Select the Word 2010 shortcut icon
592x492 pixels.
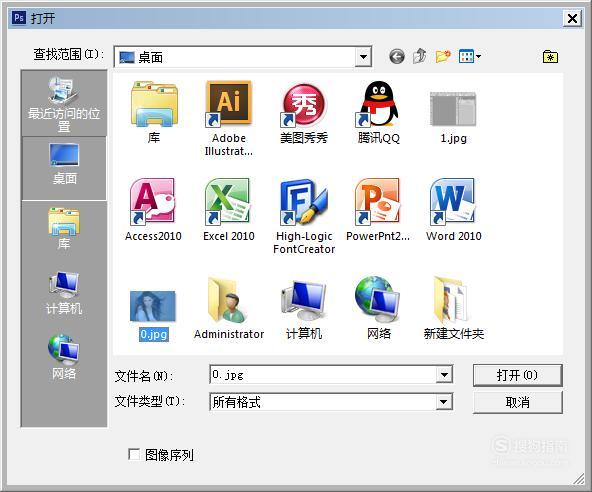click(453, 201)
